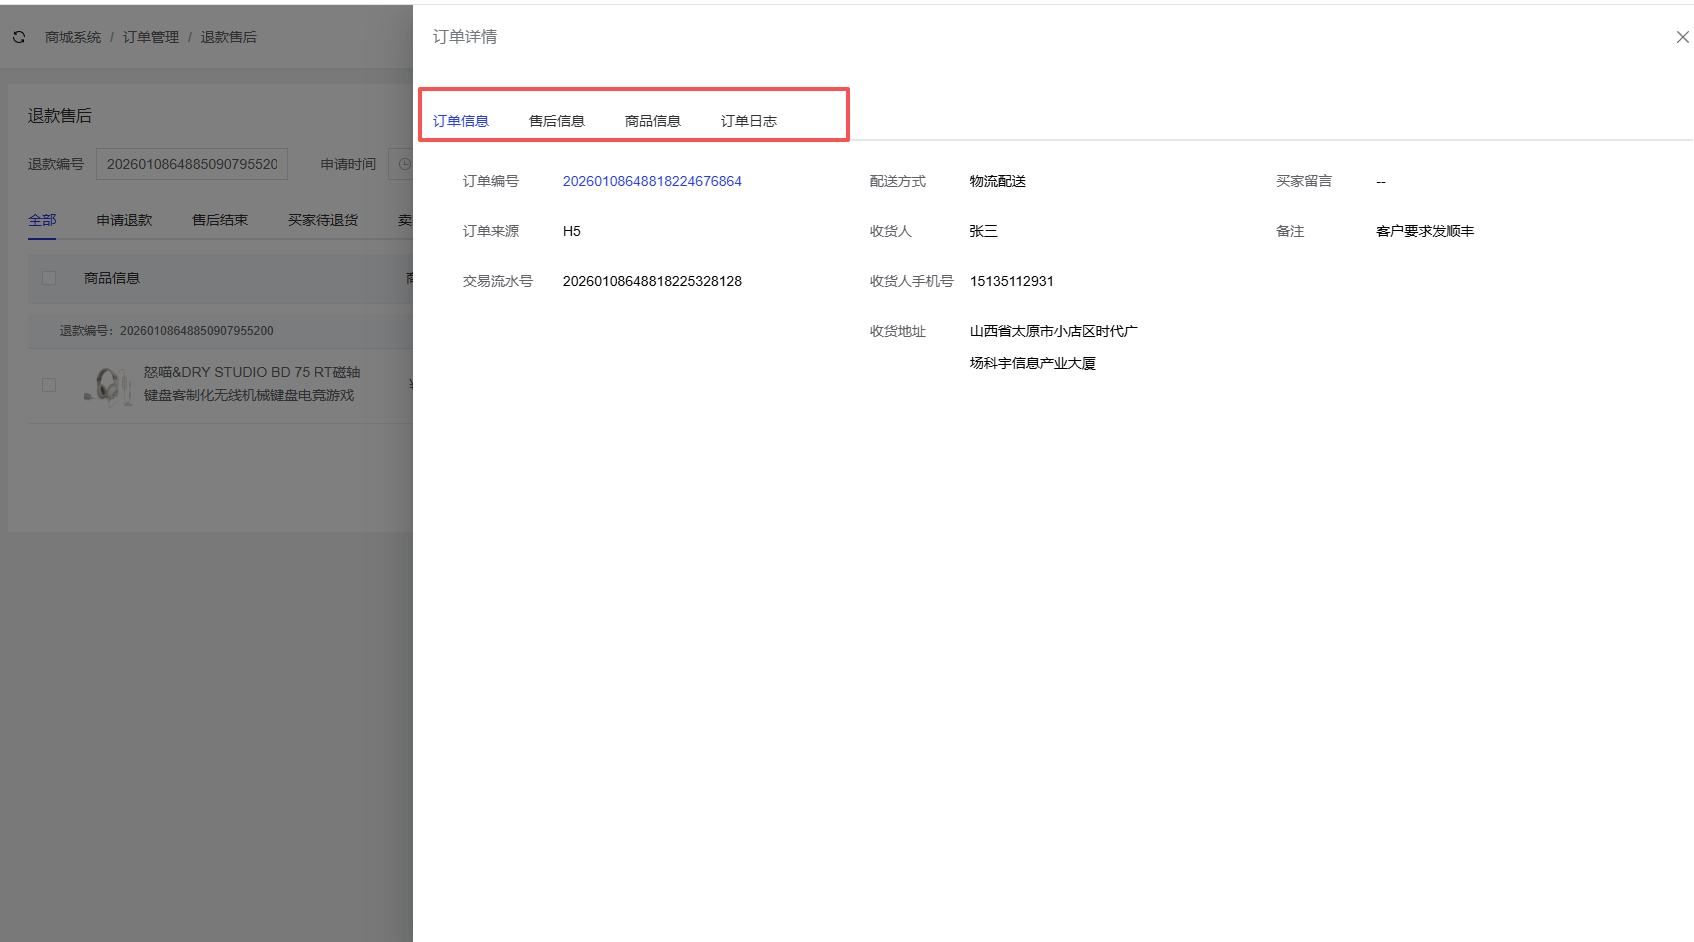The height and width of the screenshot is (942, 1694).
Task: Close the 订单详情 drawer
Action: tap(1682, 37)
